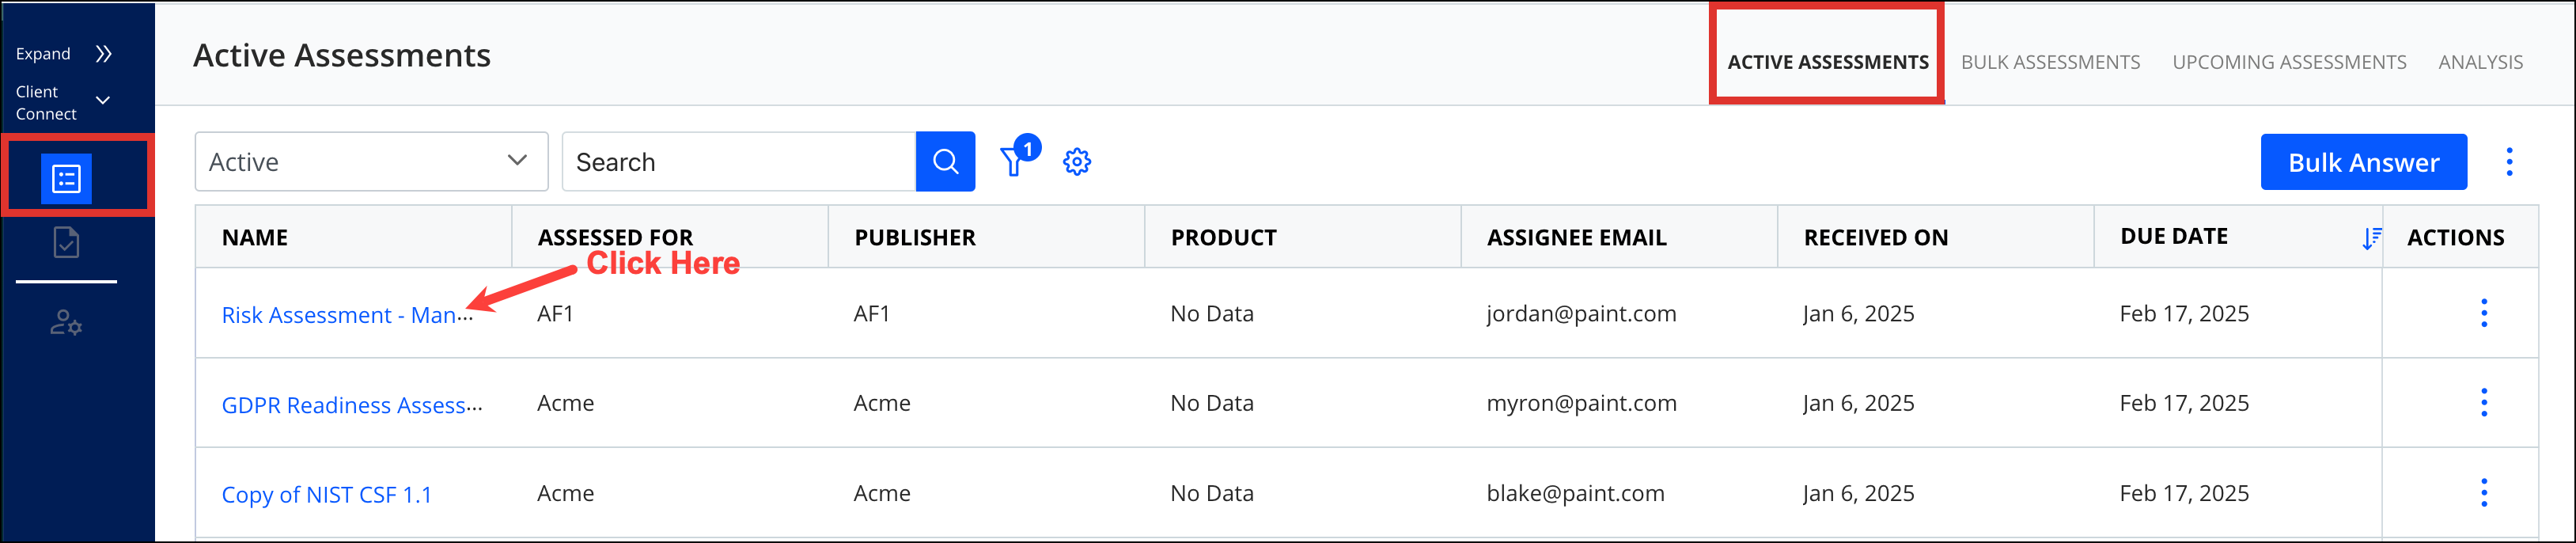Viewport: 2576px width, 543px height.
Task: Go to the Analysis tab
Action: coord(2480,62)
